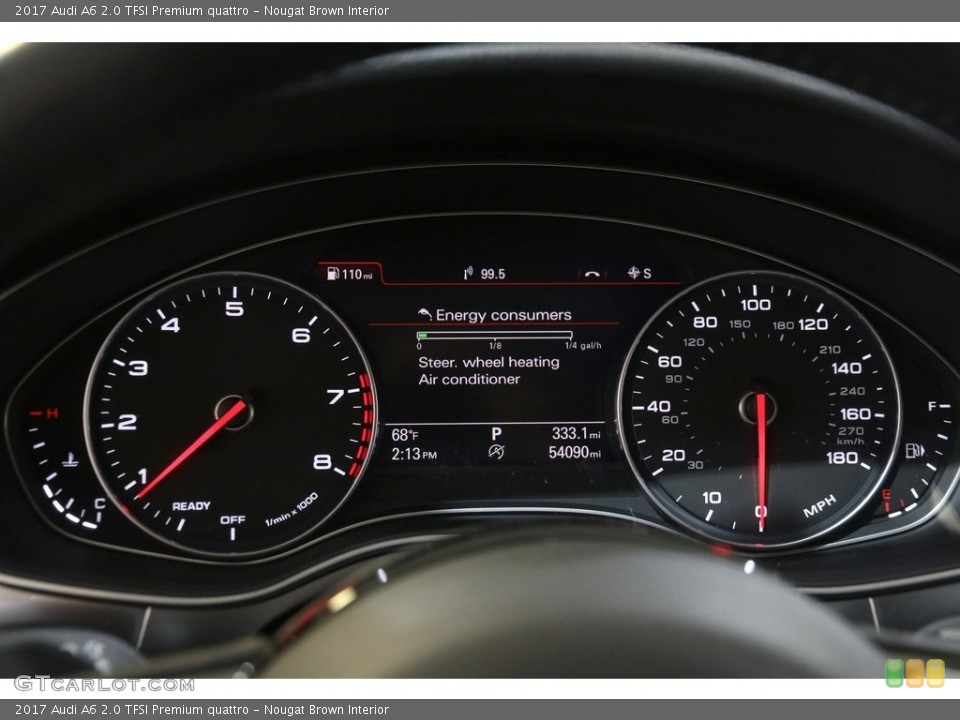The width and height of the screenshot is (960, 720).
Task: Click the fuel pump icon beside 110 mi
Action: tap(333, 273)
